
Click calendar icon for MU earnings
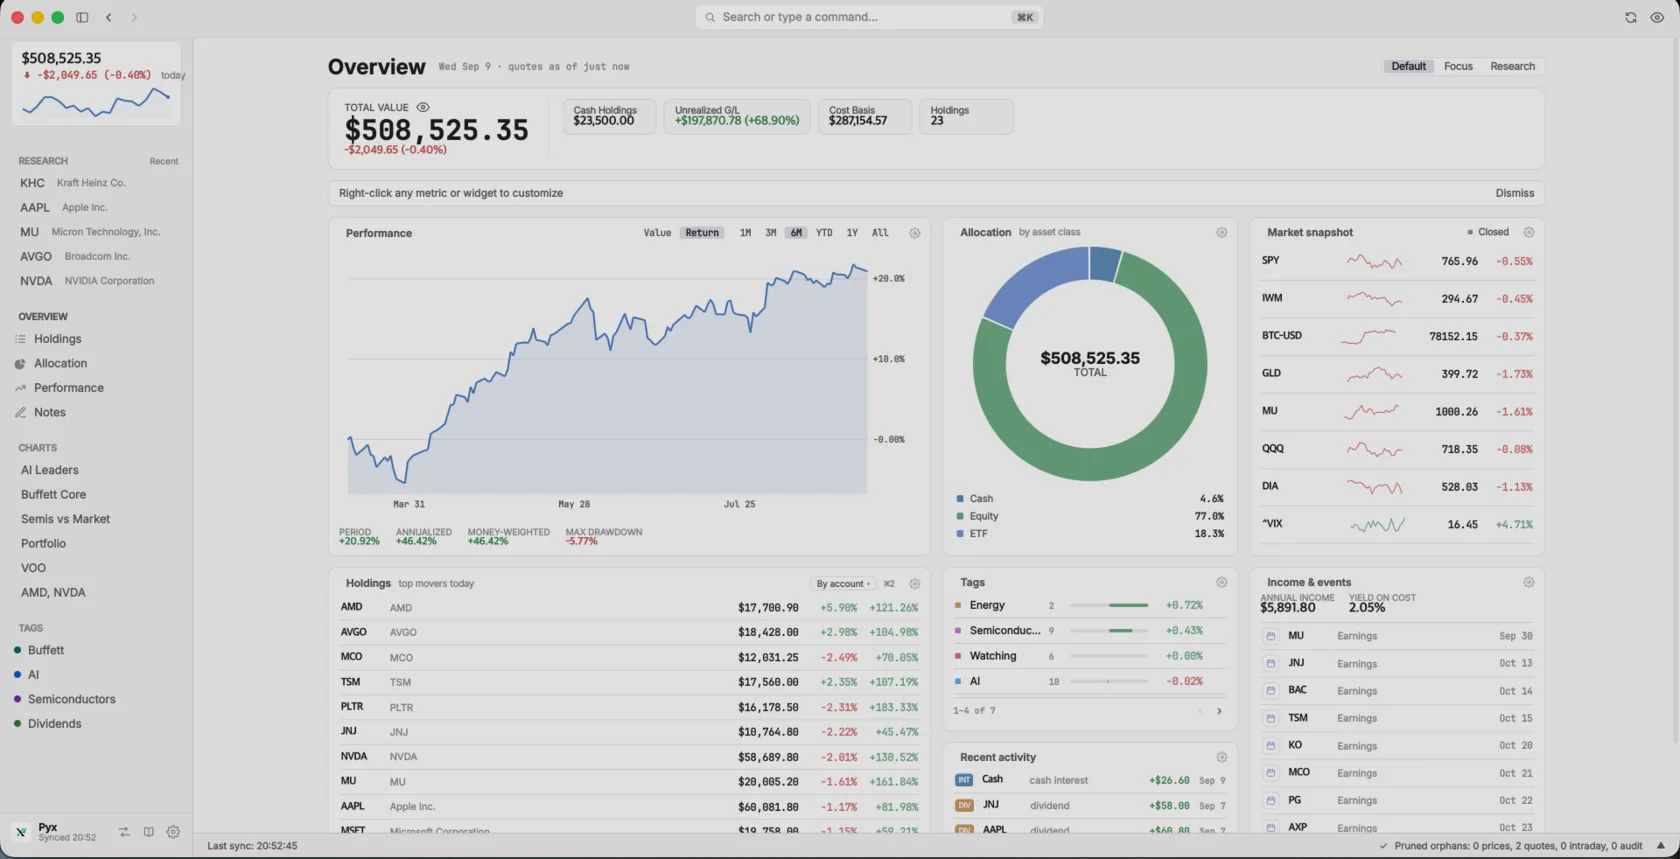click(1270, 636)
